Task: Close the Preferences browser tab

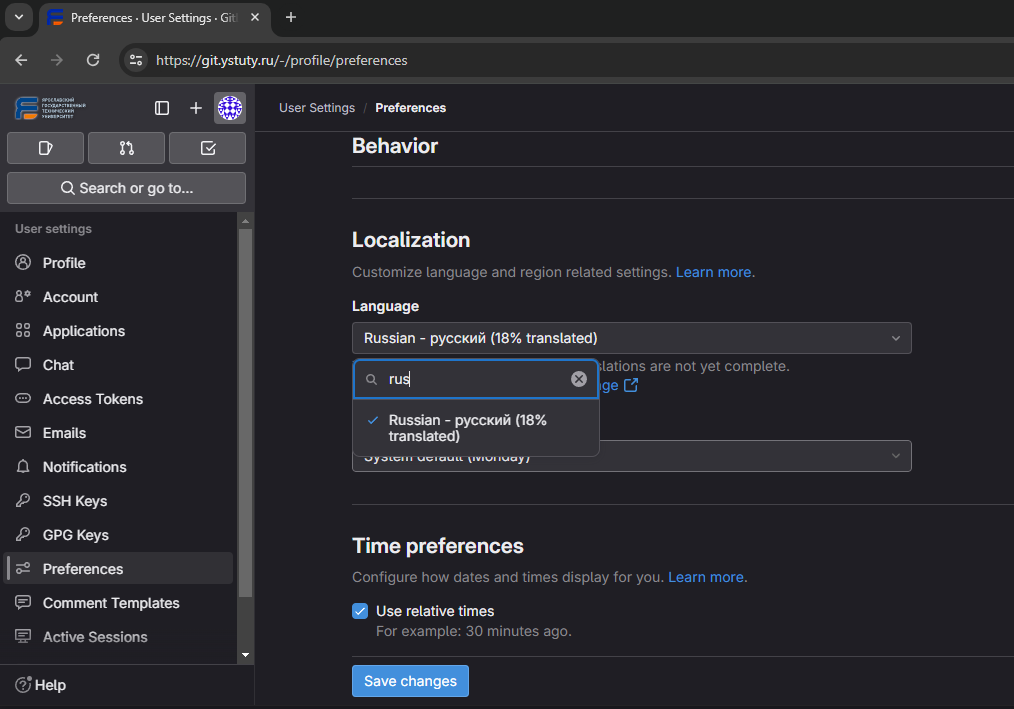Action: click(x=255, y=17)
